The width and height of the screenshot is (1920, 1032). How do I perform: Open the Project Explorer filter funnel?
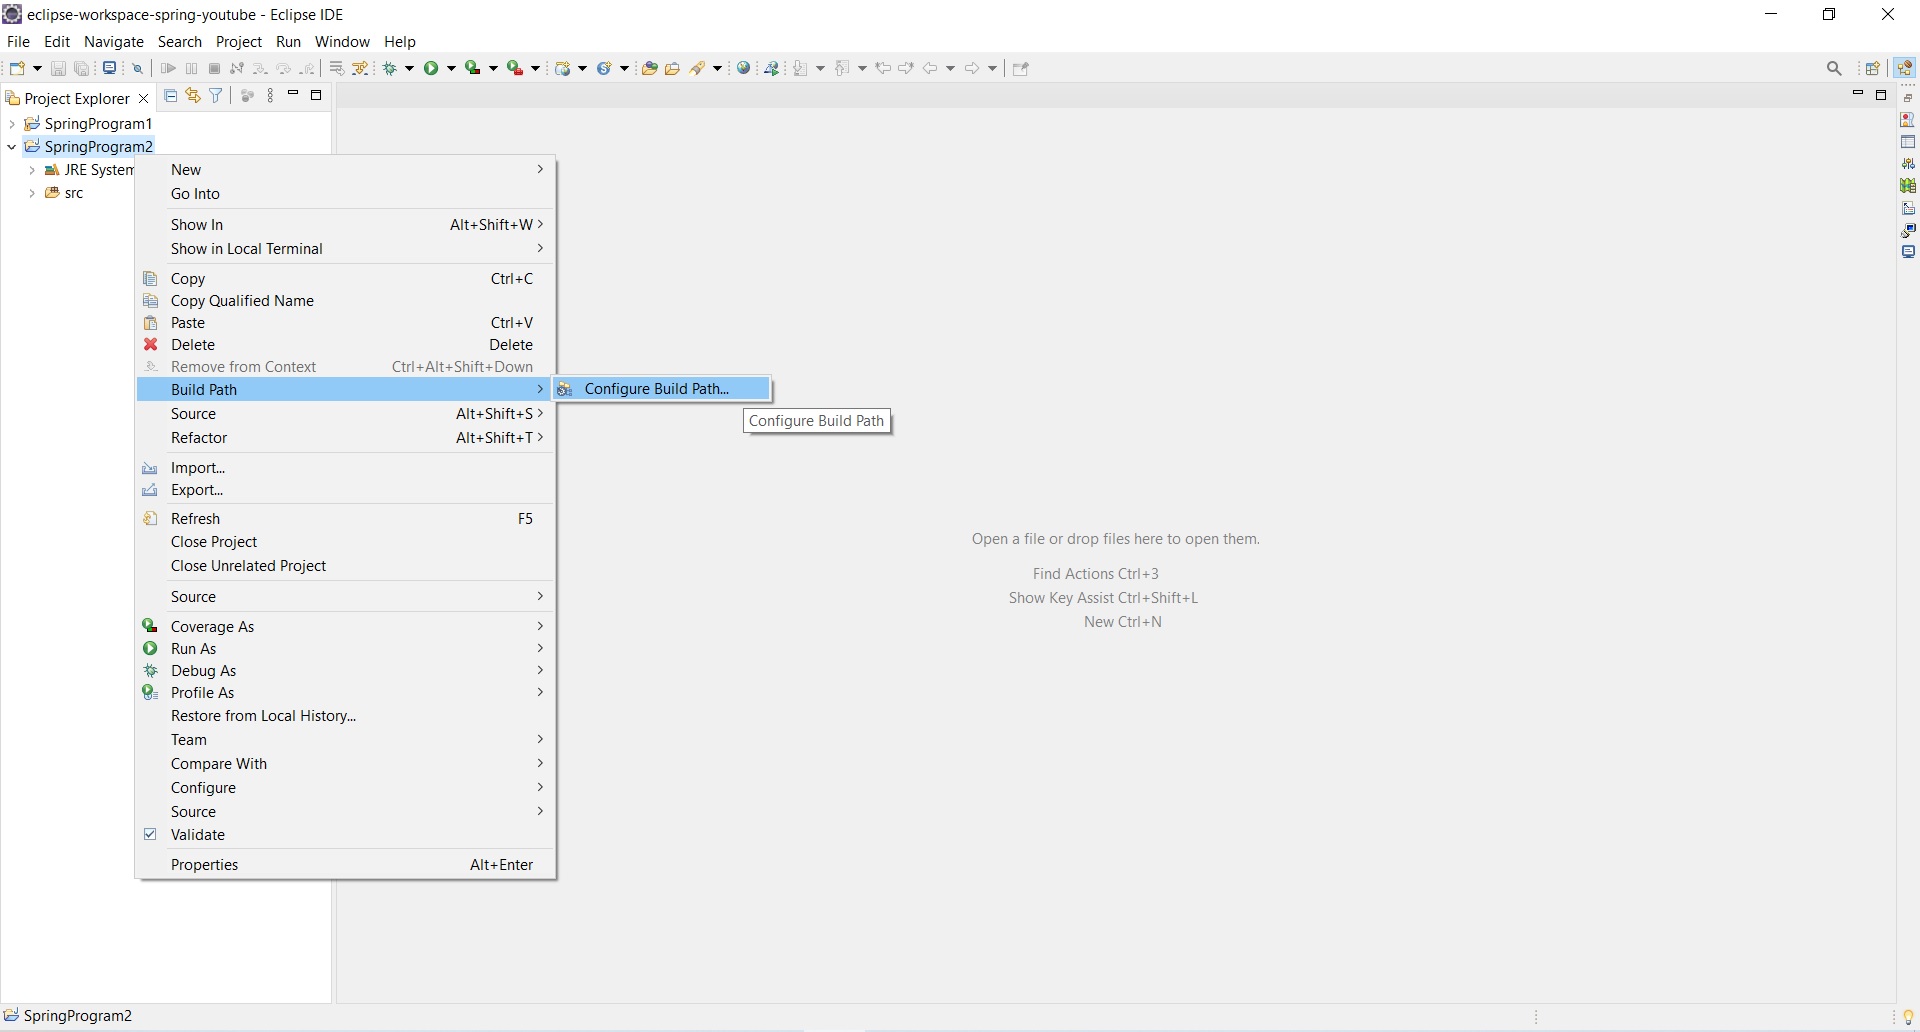tap(216, 96)
